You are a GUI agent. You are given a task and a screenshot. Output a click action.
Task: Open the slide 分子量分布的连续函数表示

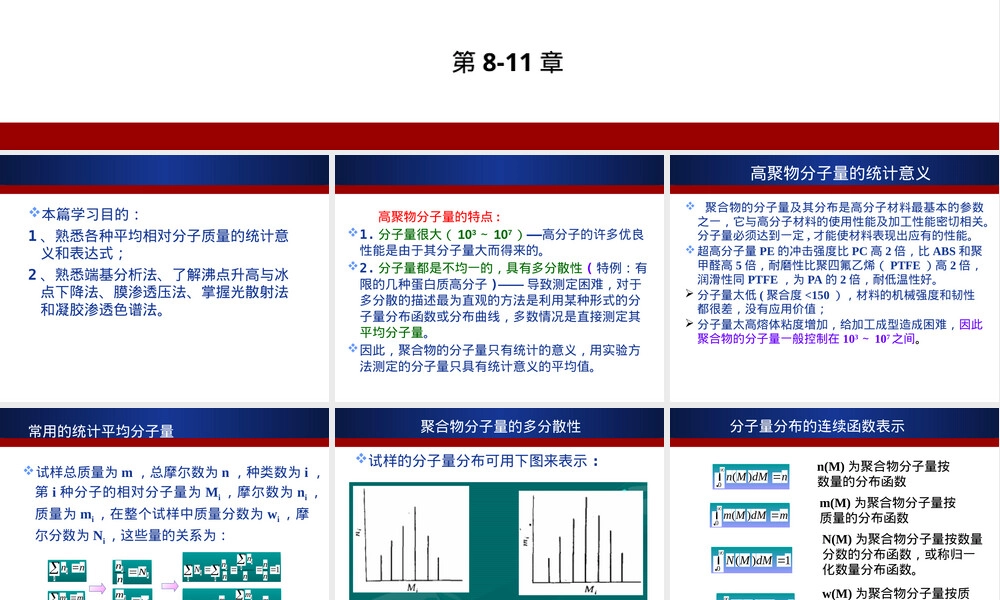coord(834,504)
